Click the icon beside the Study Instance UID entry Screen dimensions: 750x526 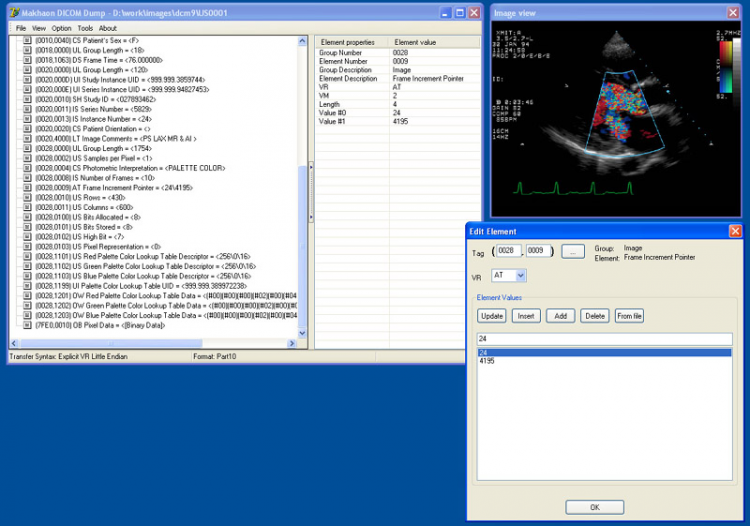[27, 78]
